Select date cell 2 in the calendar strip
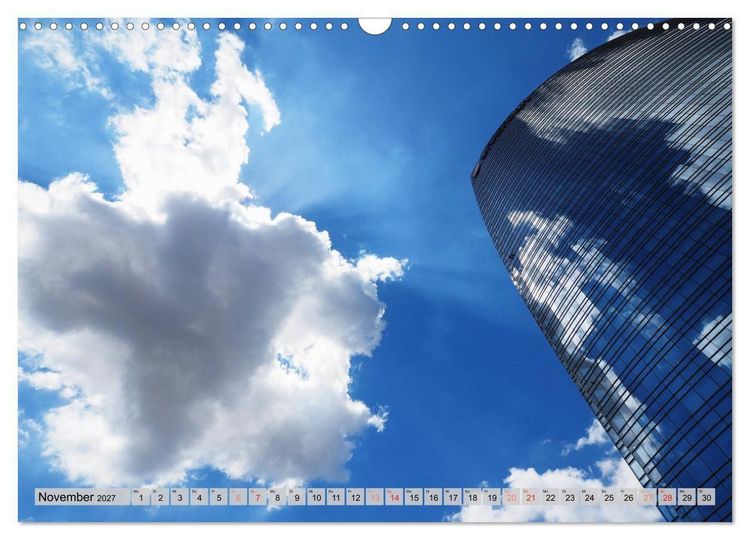The height and width of the screenshot is (540, 750). (x=160, y=497)
